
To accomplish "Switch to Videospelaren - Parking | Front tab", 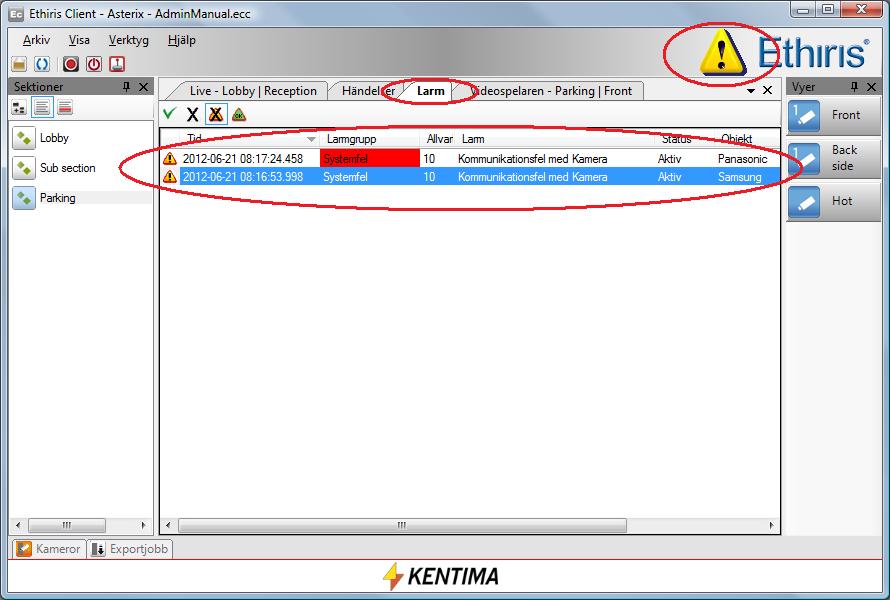I will click(x=551, y=91).
